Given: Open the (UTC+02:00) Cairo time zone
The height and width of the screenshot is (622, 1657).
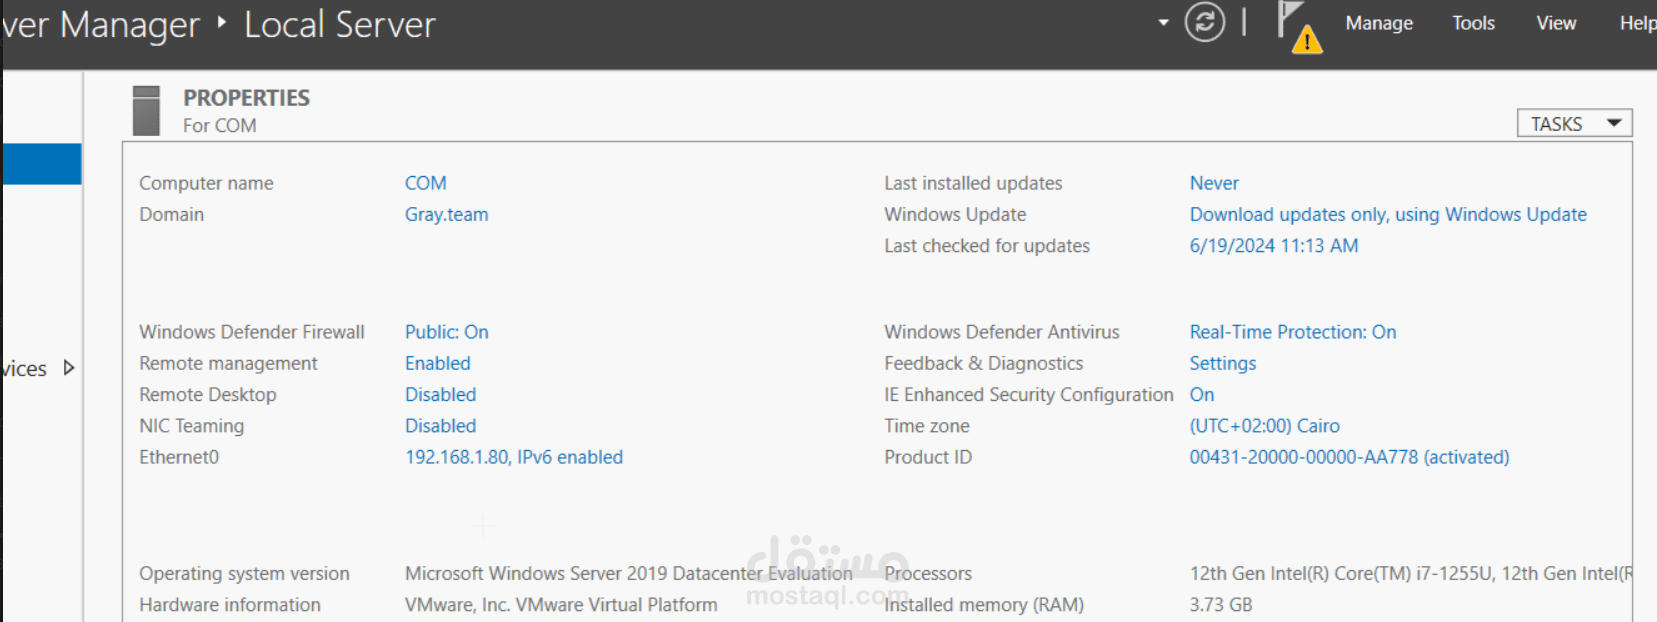Looking at the screenshot, I should pos(1264,425).
